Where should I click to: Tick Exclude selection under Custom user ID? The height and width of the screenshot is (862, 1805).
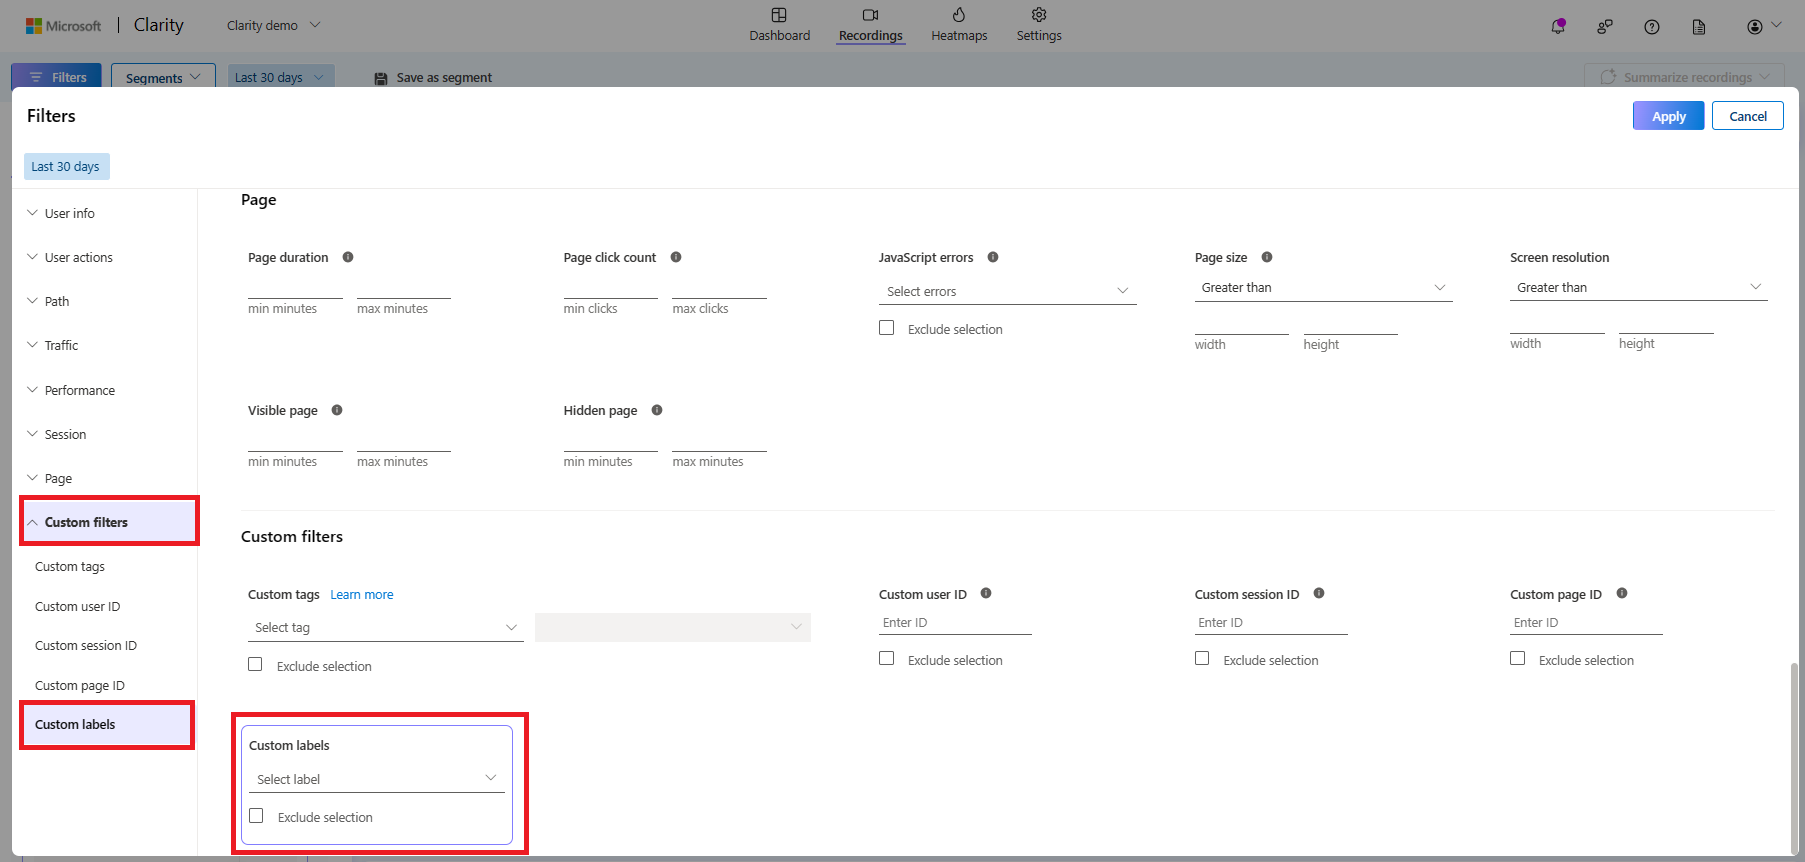pos(886,658)
